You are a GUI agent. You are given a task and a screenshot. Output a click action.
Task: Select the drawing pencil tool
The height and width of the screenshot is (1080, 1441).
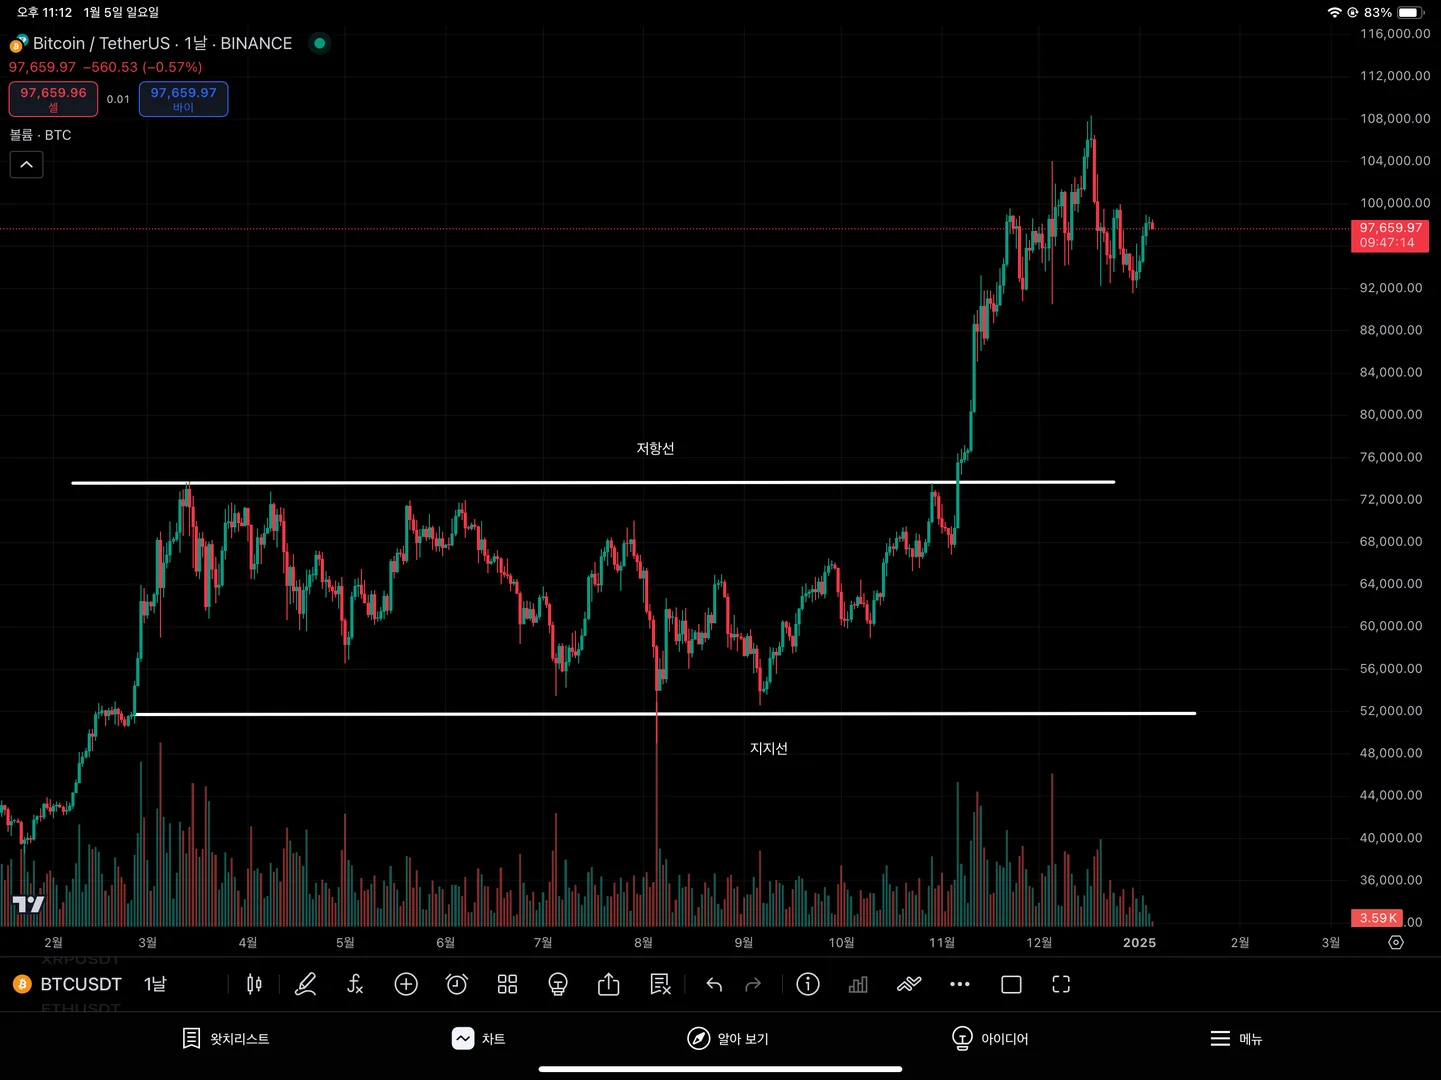305,985
